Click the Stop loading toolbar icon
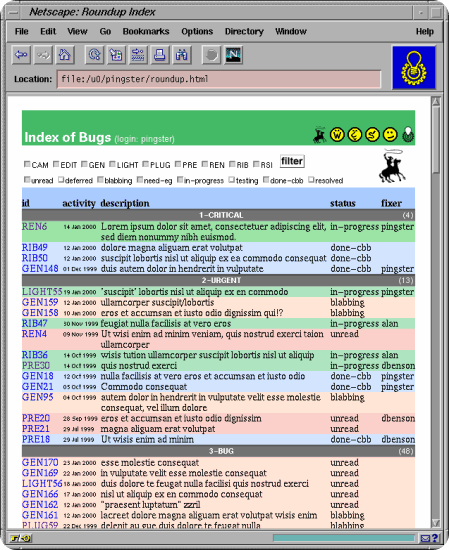 point(211,55)
